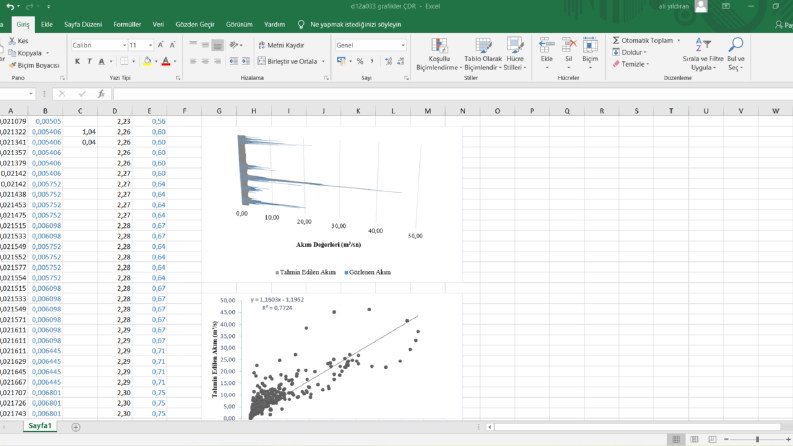The width and height of the screenshot is (793, 446).
Task: Open the Doldur fill dropdown
Action: coord(630,52)
